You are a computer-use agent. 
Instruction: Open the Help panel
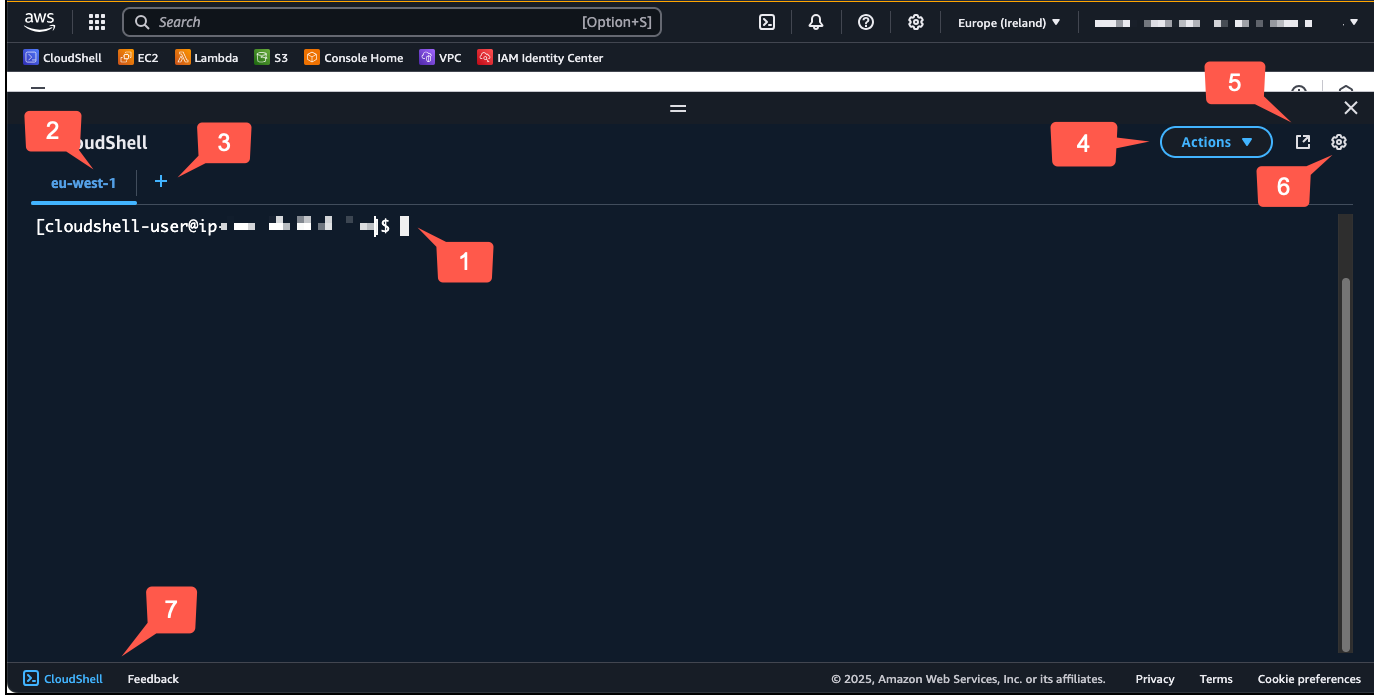[x=866, y=21]
